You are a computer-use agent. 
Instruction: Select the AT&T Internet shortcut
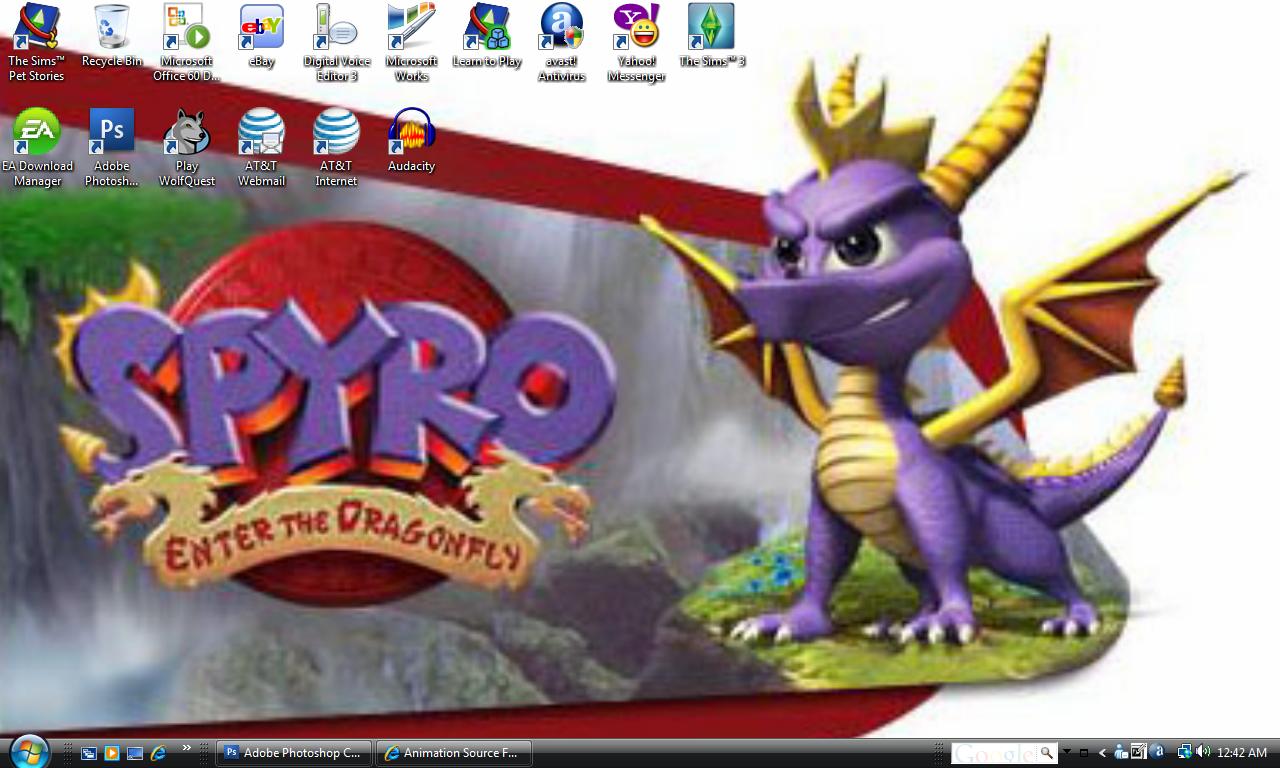tap(337, 147)
